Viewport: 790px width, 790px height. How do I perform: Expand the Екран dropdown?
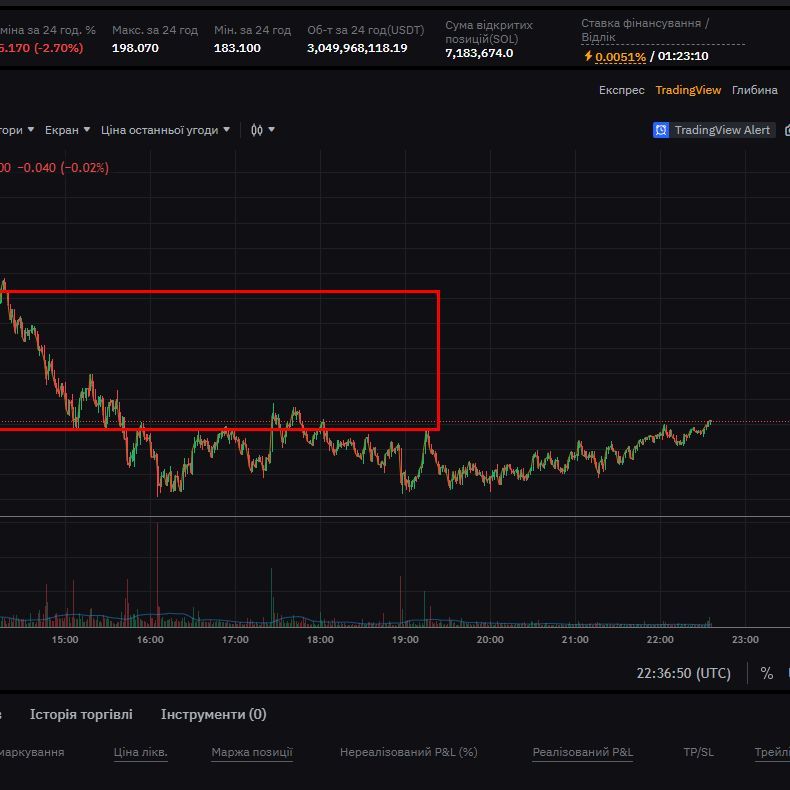coord(67,130)
